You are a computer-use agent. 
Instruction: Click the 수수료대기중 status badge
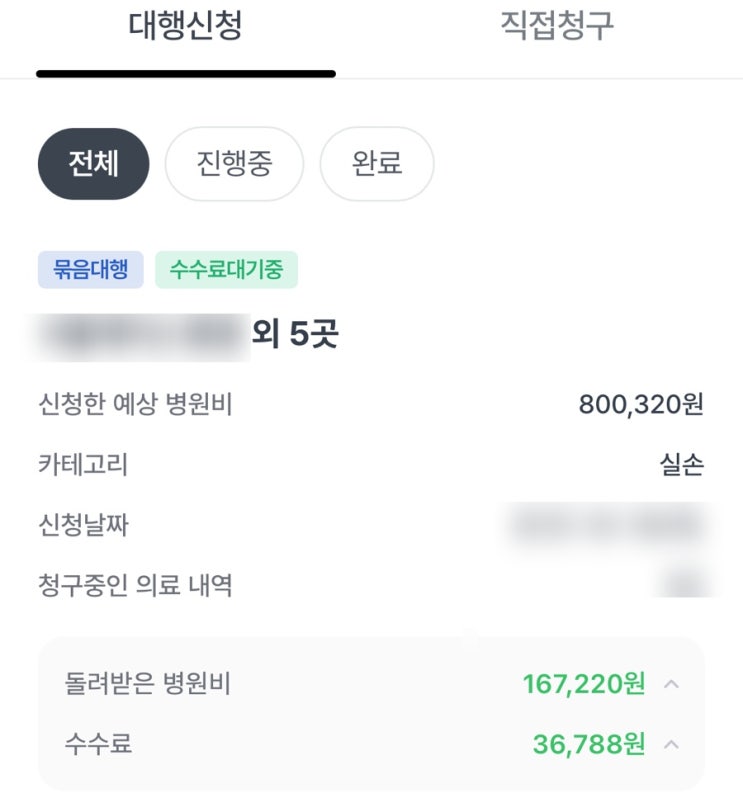(226, 270)
